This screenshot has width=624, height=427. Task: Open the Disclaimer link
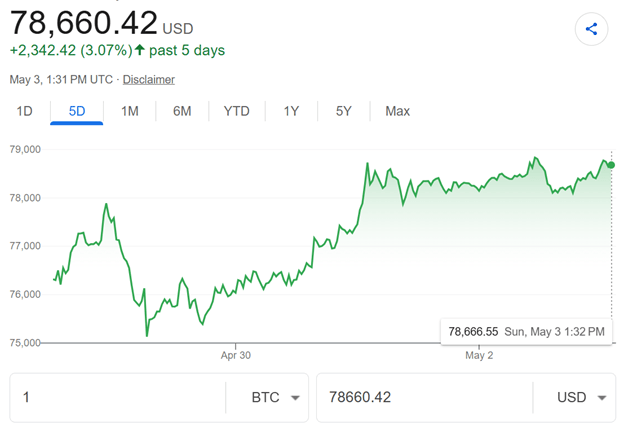(148, 80)
